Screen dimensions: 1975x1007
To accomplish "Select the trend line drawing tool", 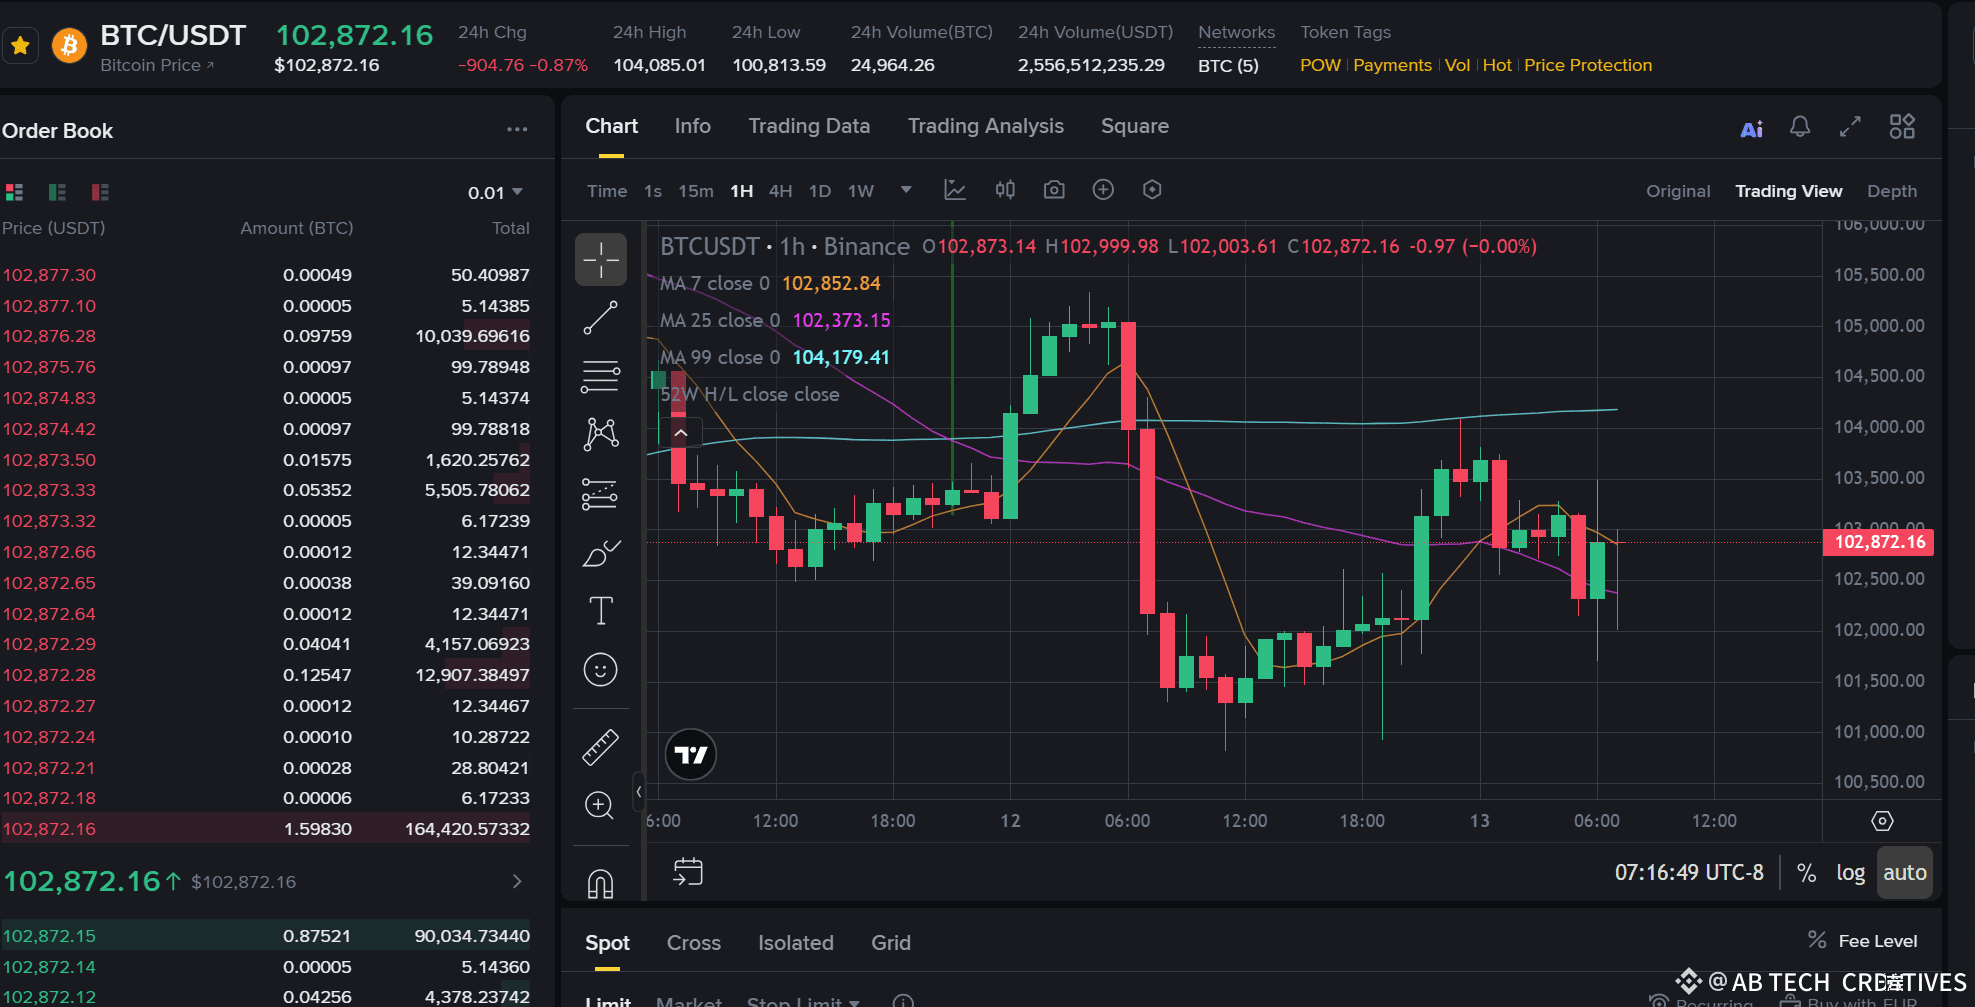I will [601, 318].
